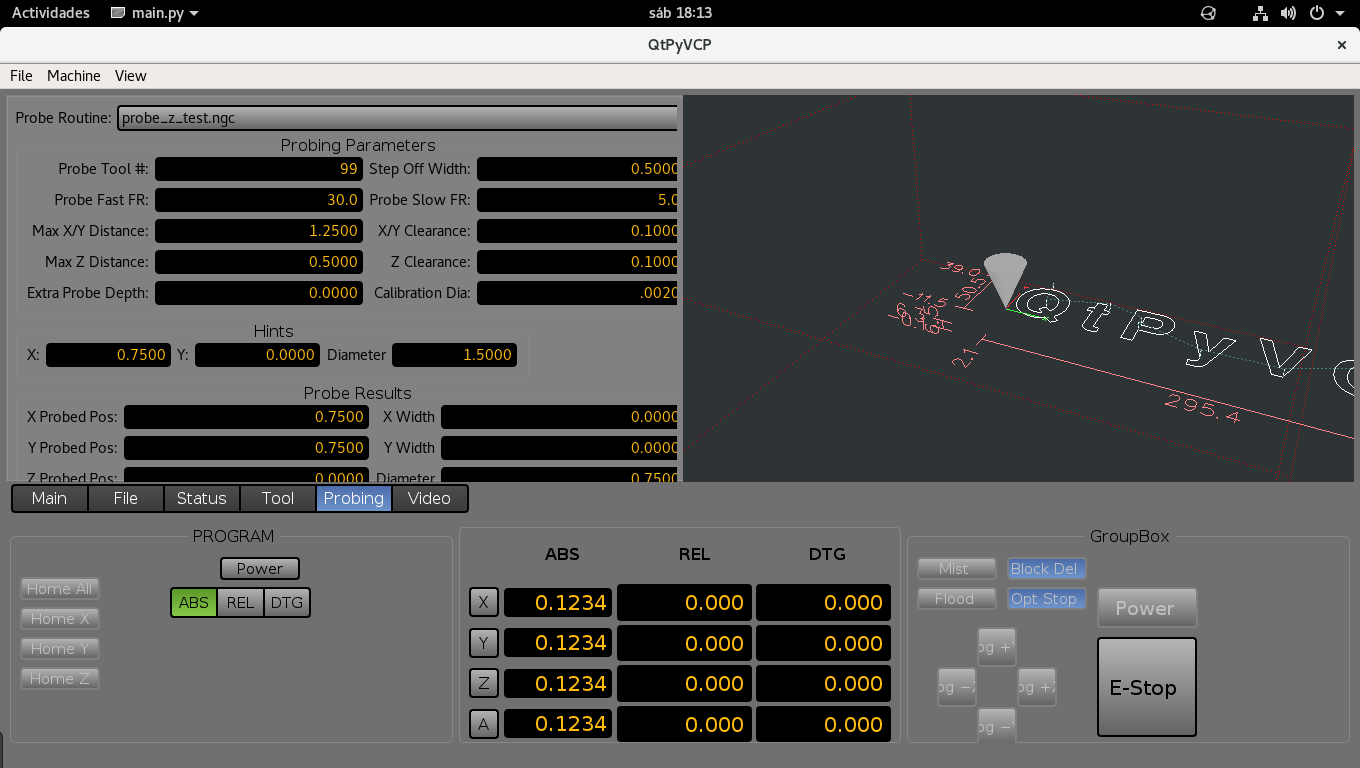This screenshot has width=1360, height=768.
Task: Click the Probe Slow FR field
Action: coord(578,200)
